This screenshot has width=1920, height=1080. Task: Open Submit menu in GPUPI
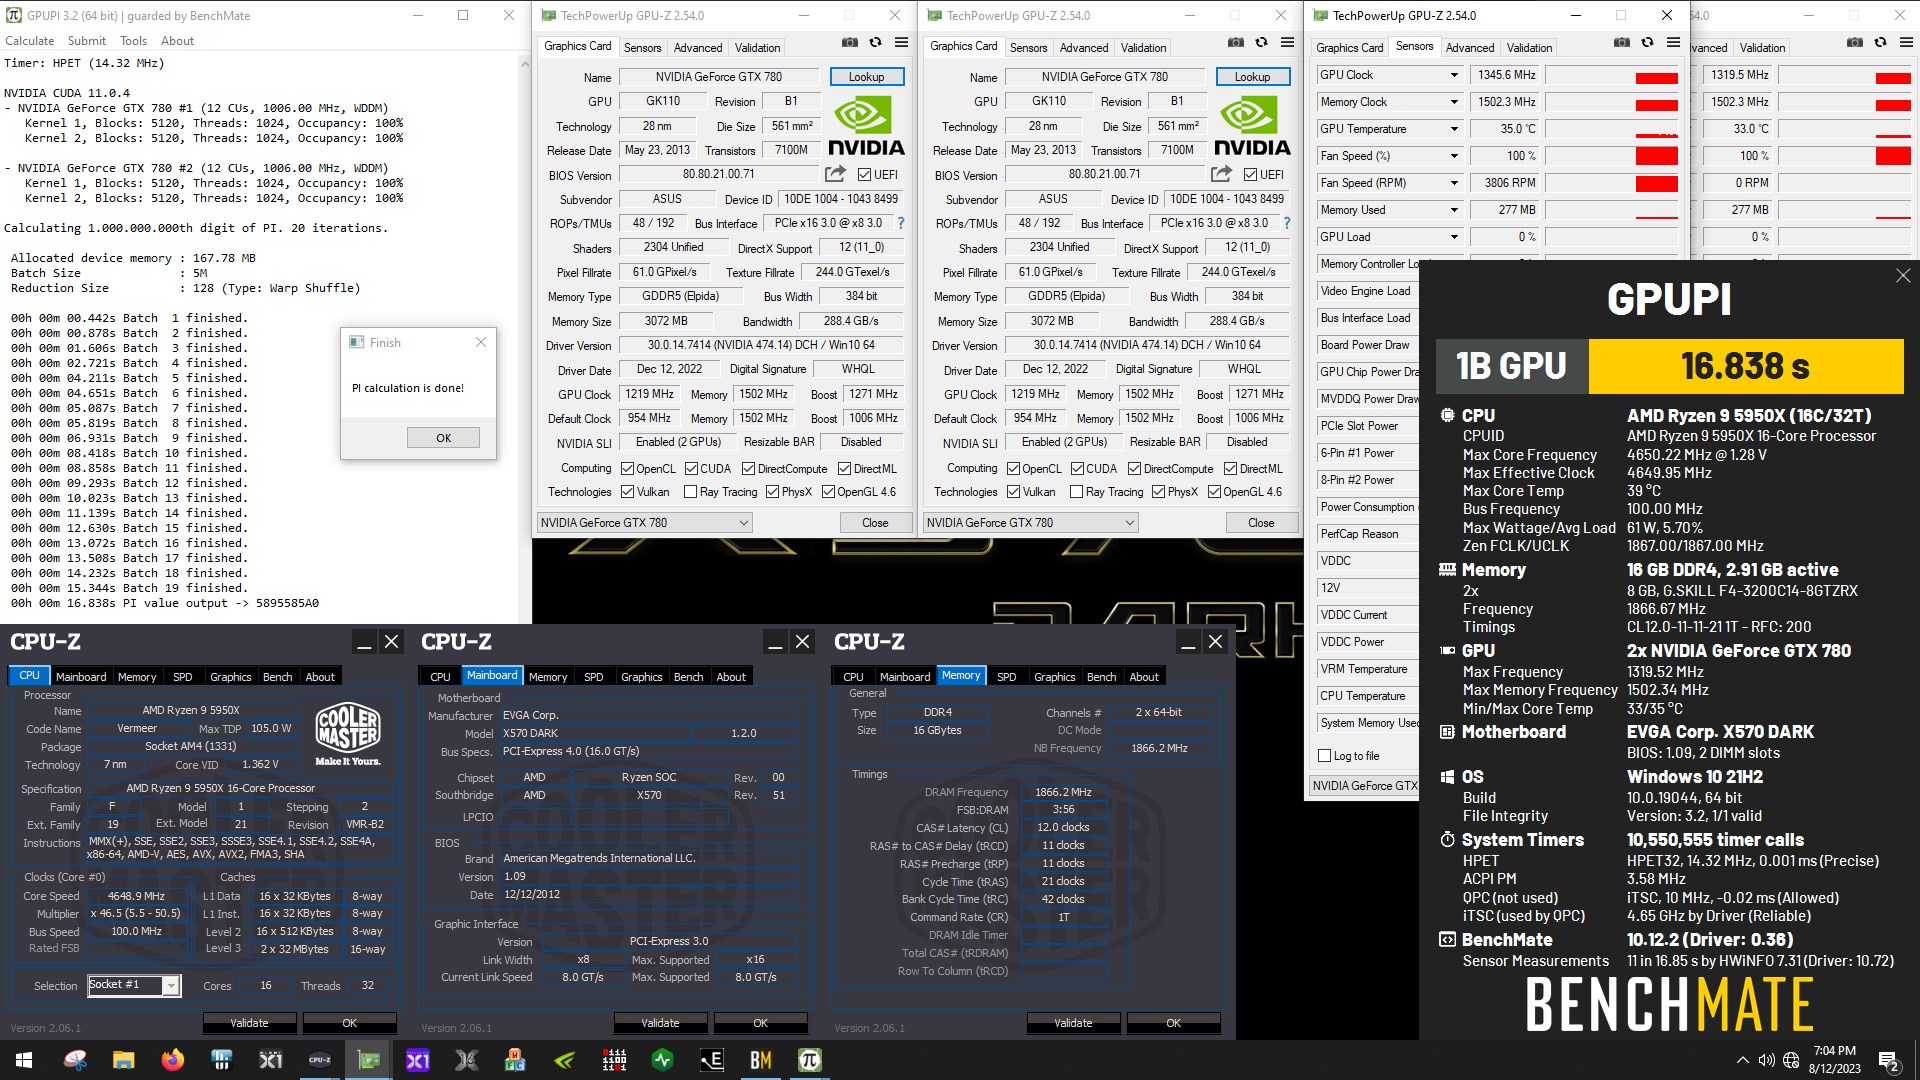(87, 41)
